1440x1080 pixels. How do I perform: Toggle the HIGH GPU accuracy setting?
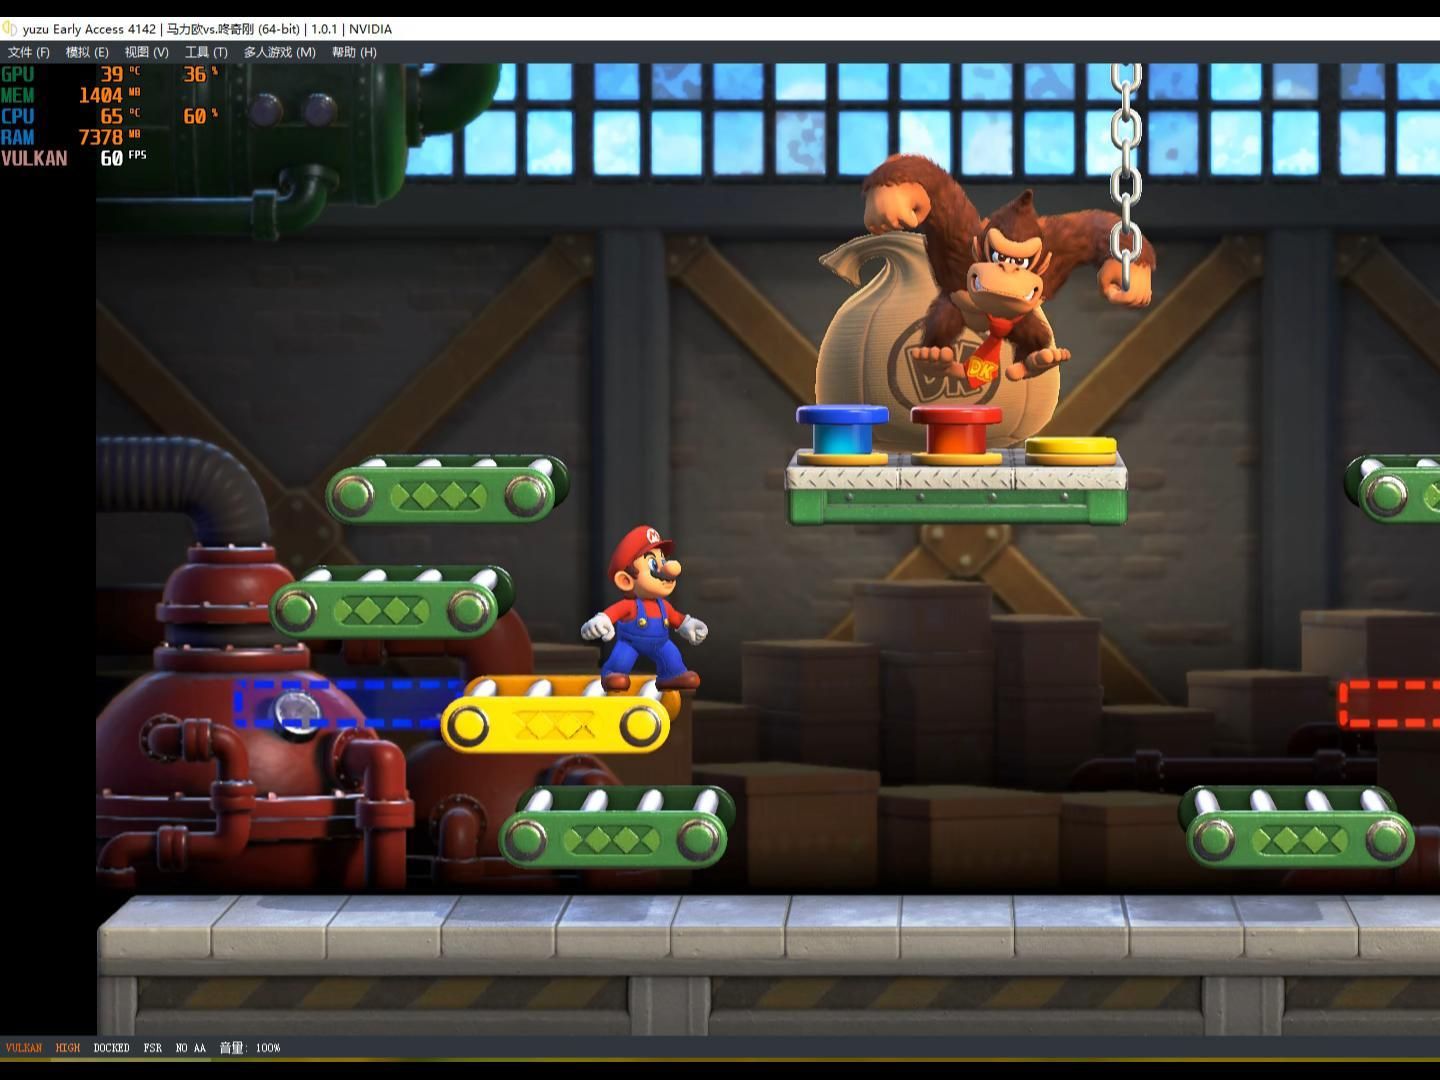click(67, 1048)
